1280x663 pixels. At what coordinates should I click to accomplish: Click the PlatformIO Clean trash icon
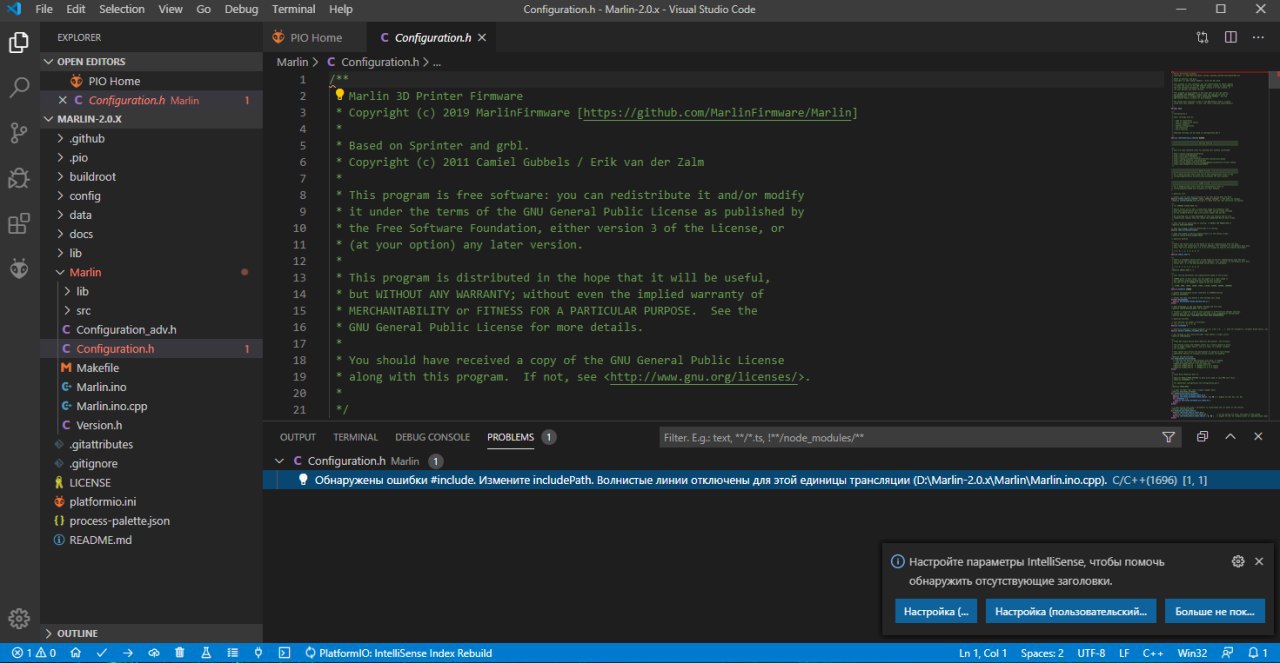click(180, 653)
